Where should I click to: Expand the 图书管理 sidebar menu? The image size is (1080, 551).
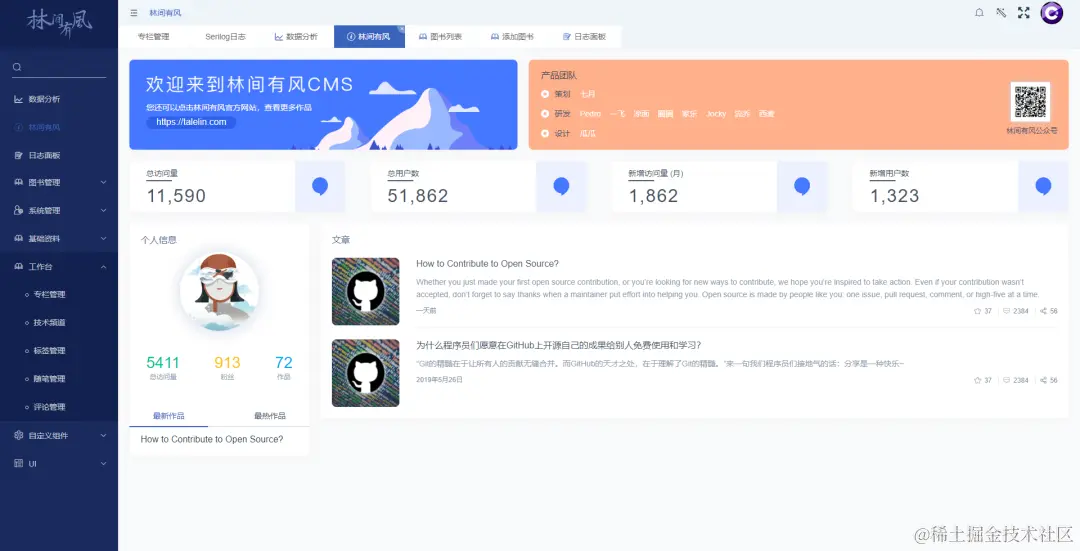click(59, 183)
